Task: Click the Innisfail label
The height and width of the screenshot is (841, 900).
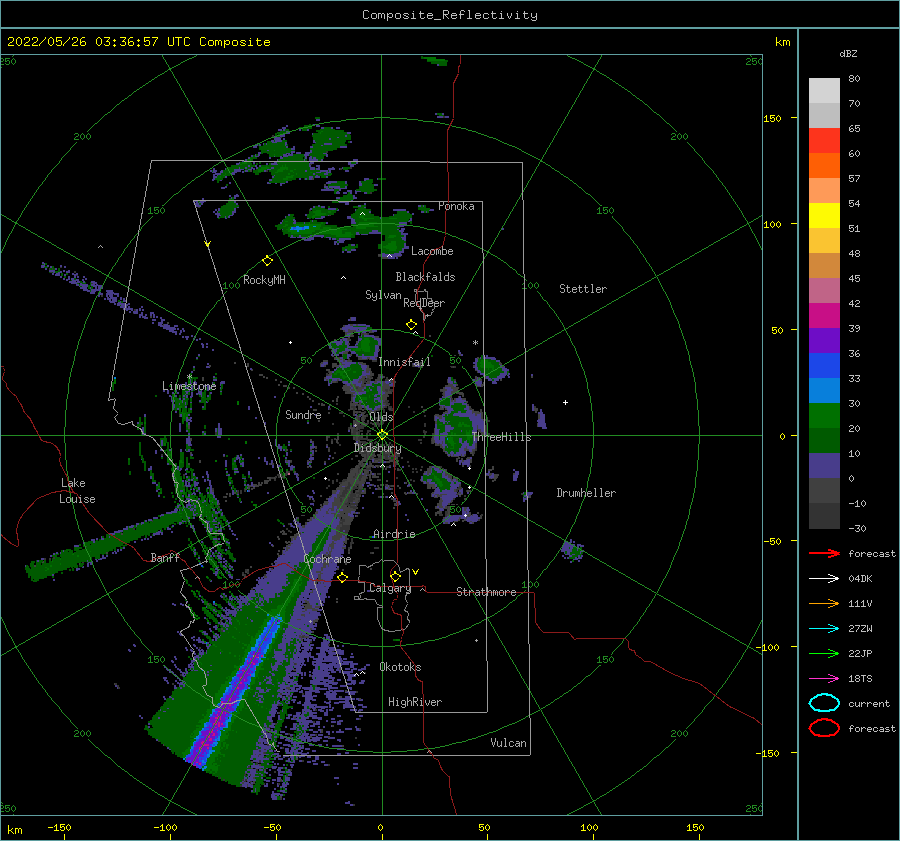Action: point(404,362)
